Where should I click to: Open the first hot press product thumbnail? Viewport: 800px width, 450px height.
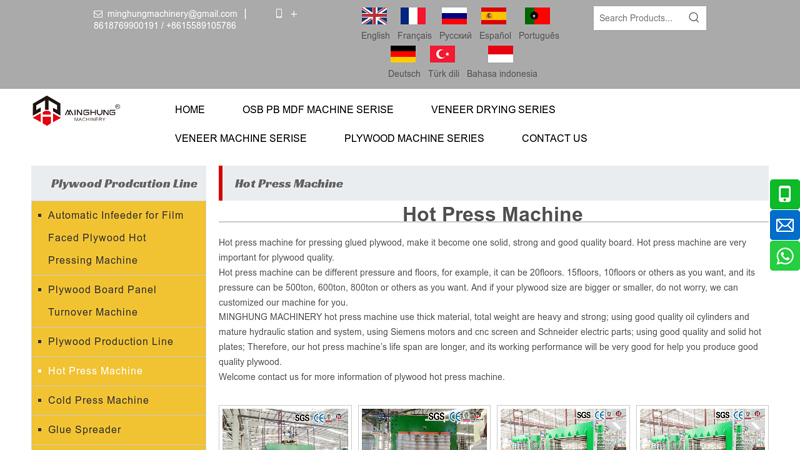(285, 428)
